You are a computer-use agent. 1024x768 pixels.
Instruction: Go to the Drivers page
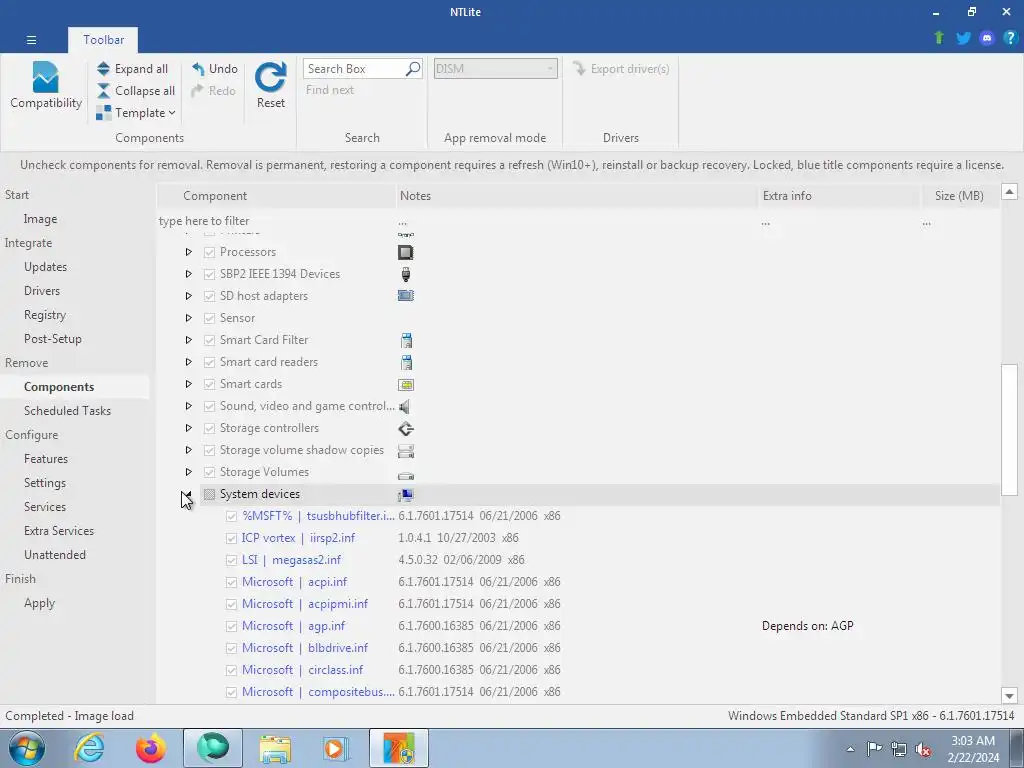click(42, 291)
